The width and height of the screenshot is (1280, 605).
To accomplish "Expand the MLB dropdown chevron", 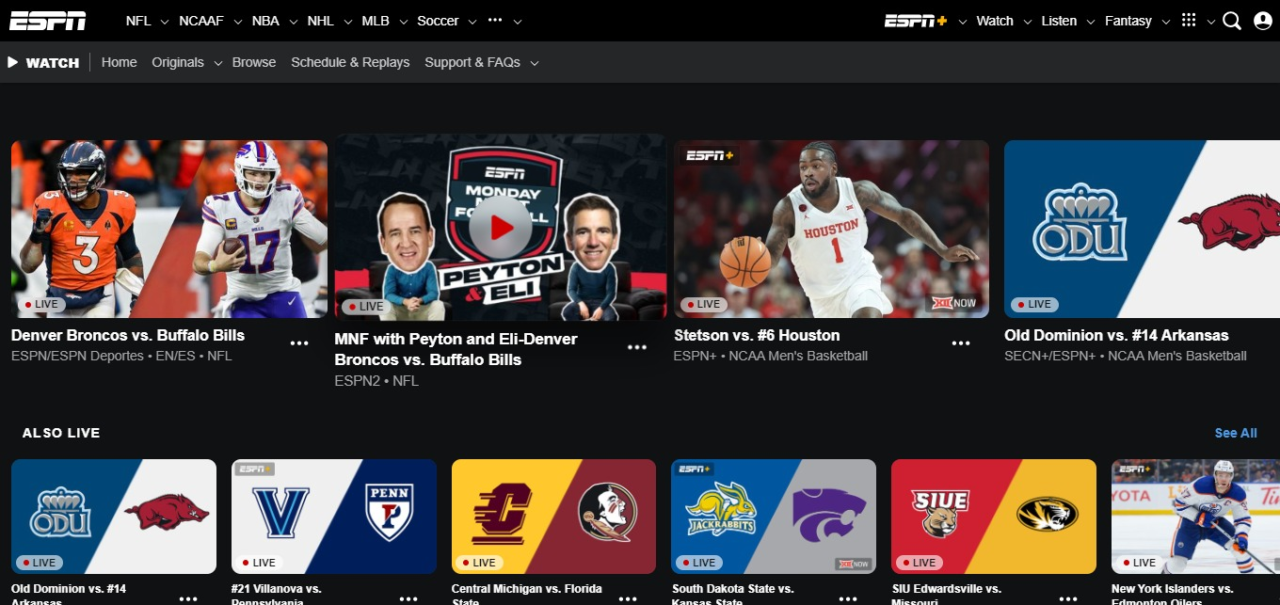I will 402,21.
